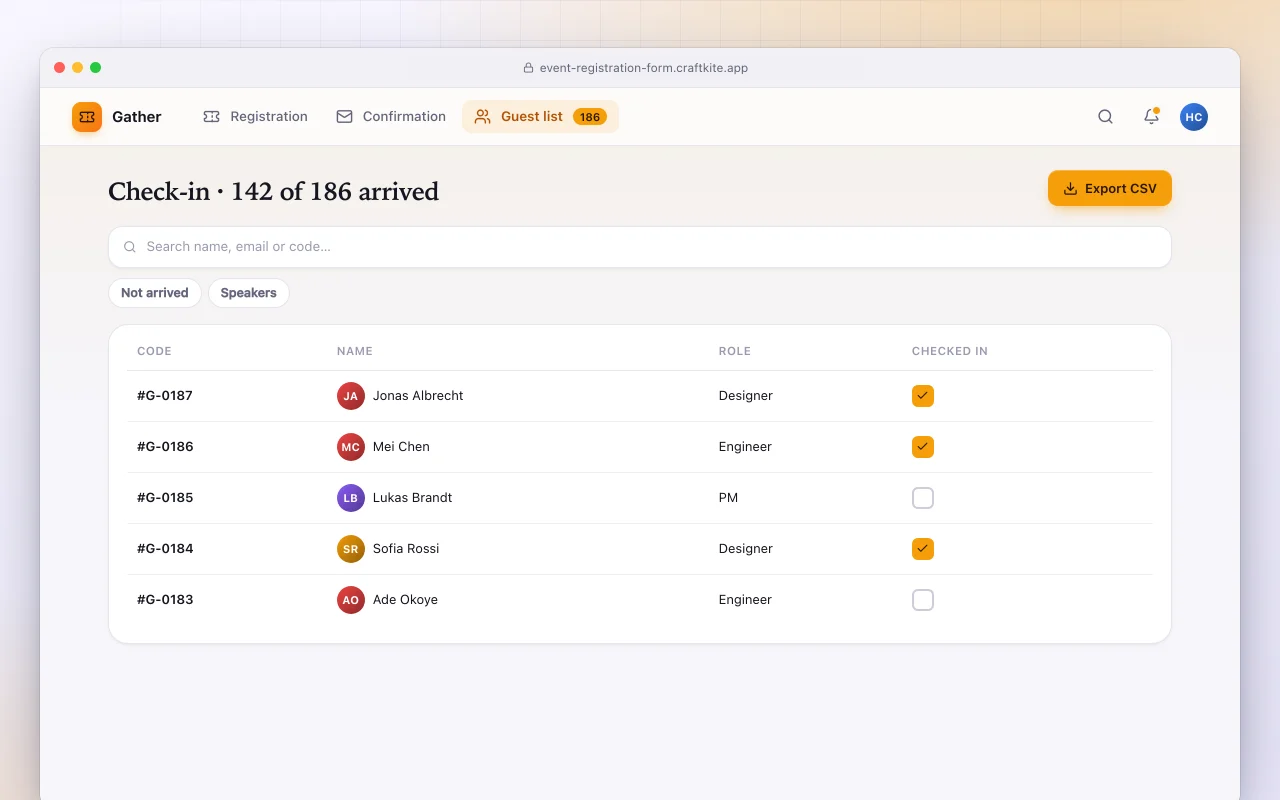The height and width of the screenshot is (800, 1280).
Task: Select the Guest list tab
Action: pos(540,117)
